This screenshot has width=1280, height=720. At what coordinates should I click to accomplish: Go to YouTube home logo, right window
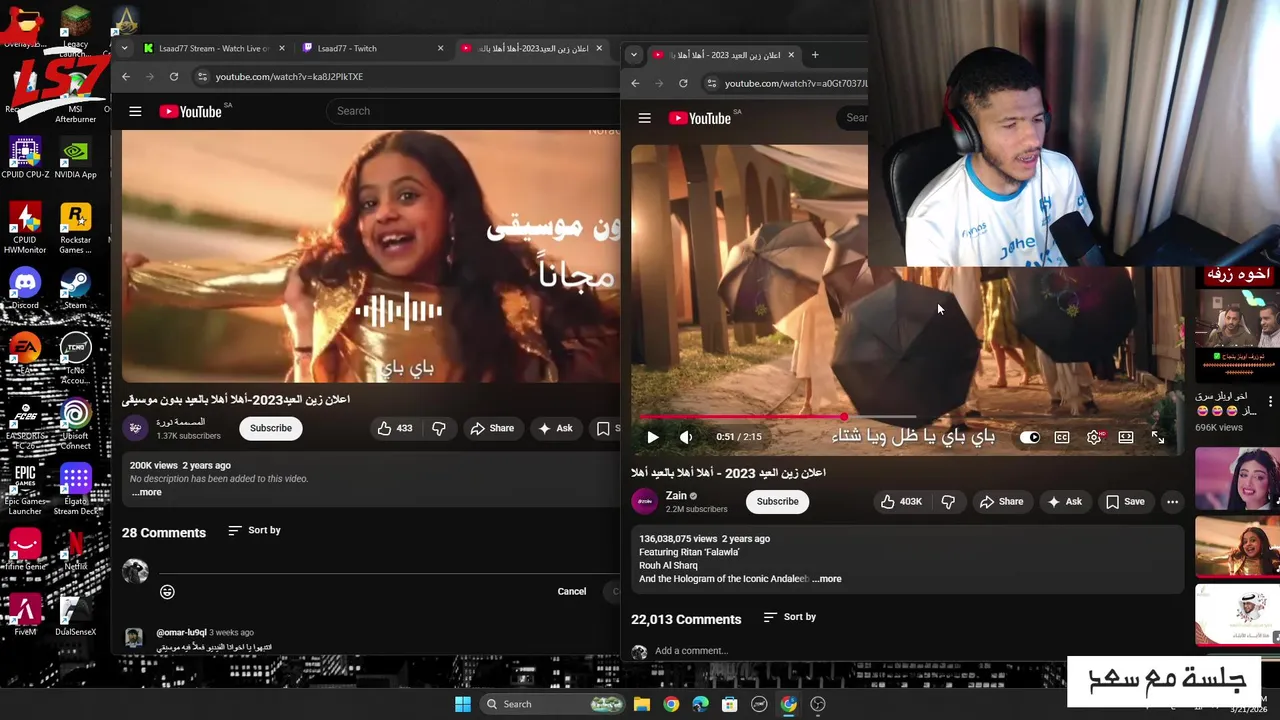pyautogui.click(x=700, y=118)
